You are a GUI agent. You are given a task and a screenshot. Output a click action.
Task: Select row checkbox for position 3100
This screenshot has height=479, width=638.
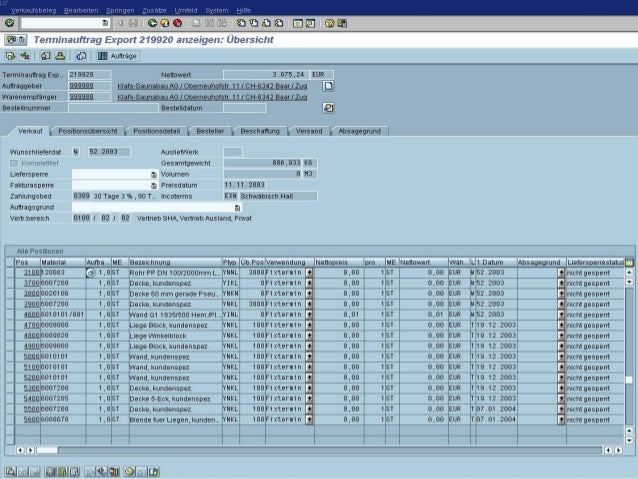[9, 272]
